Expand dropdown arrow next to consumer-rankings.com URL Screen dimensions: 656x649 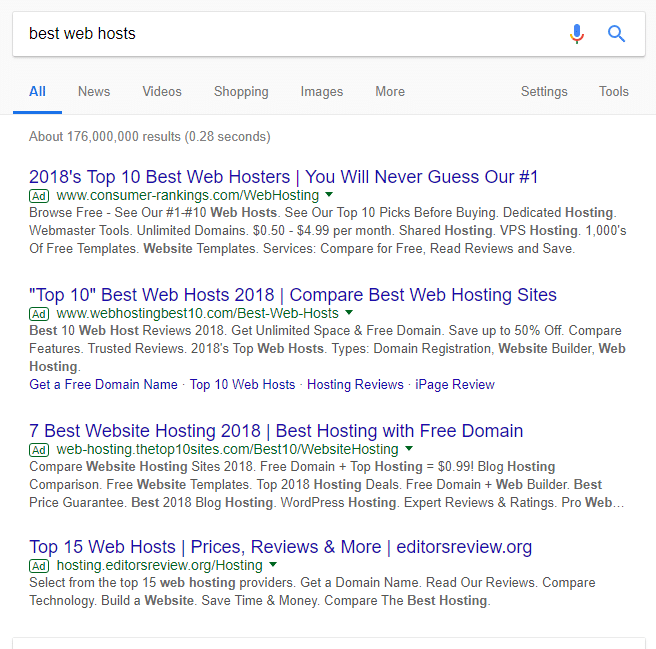[329, 194]
